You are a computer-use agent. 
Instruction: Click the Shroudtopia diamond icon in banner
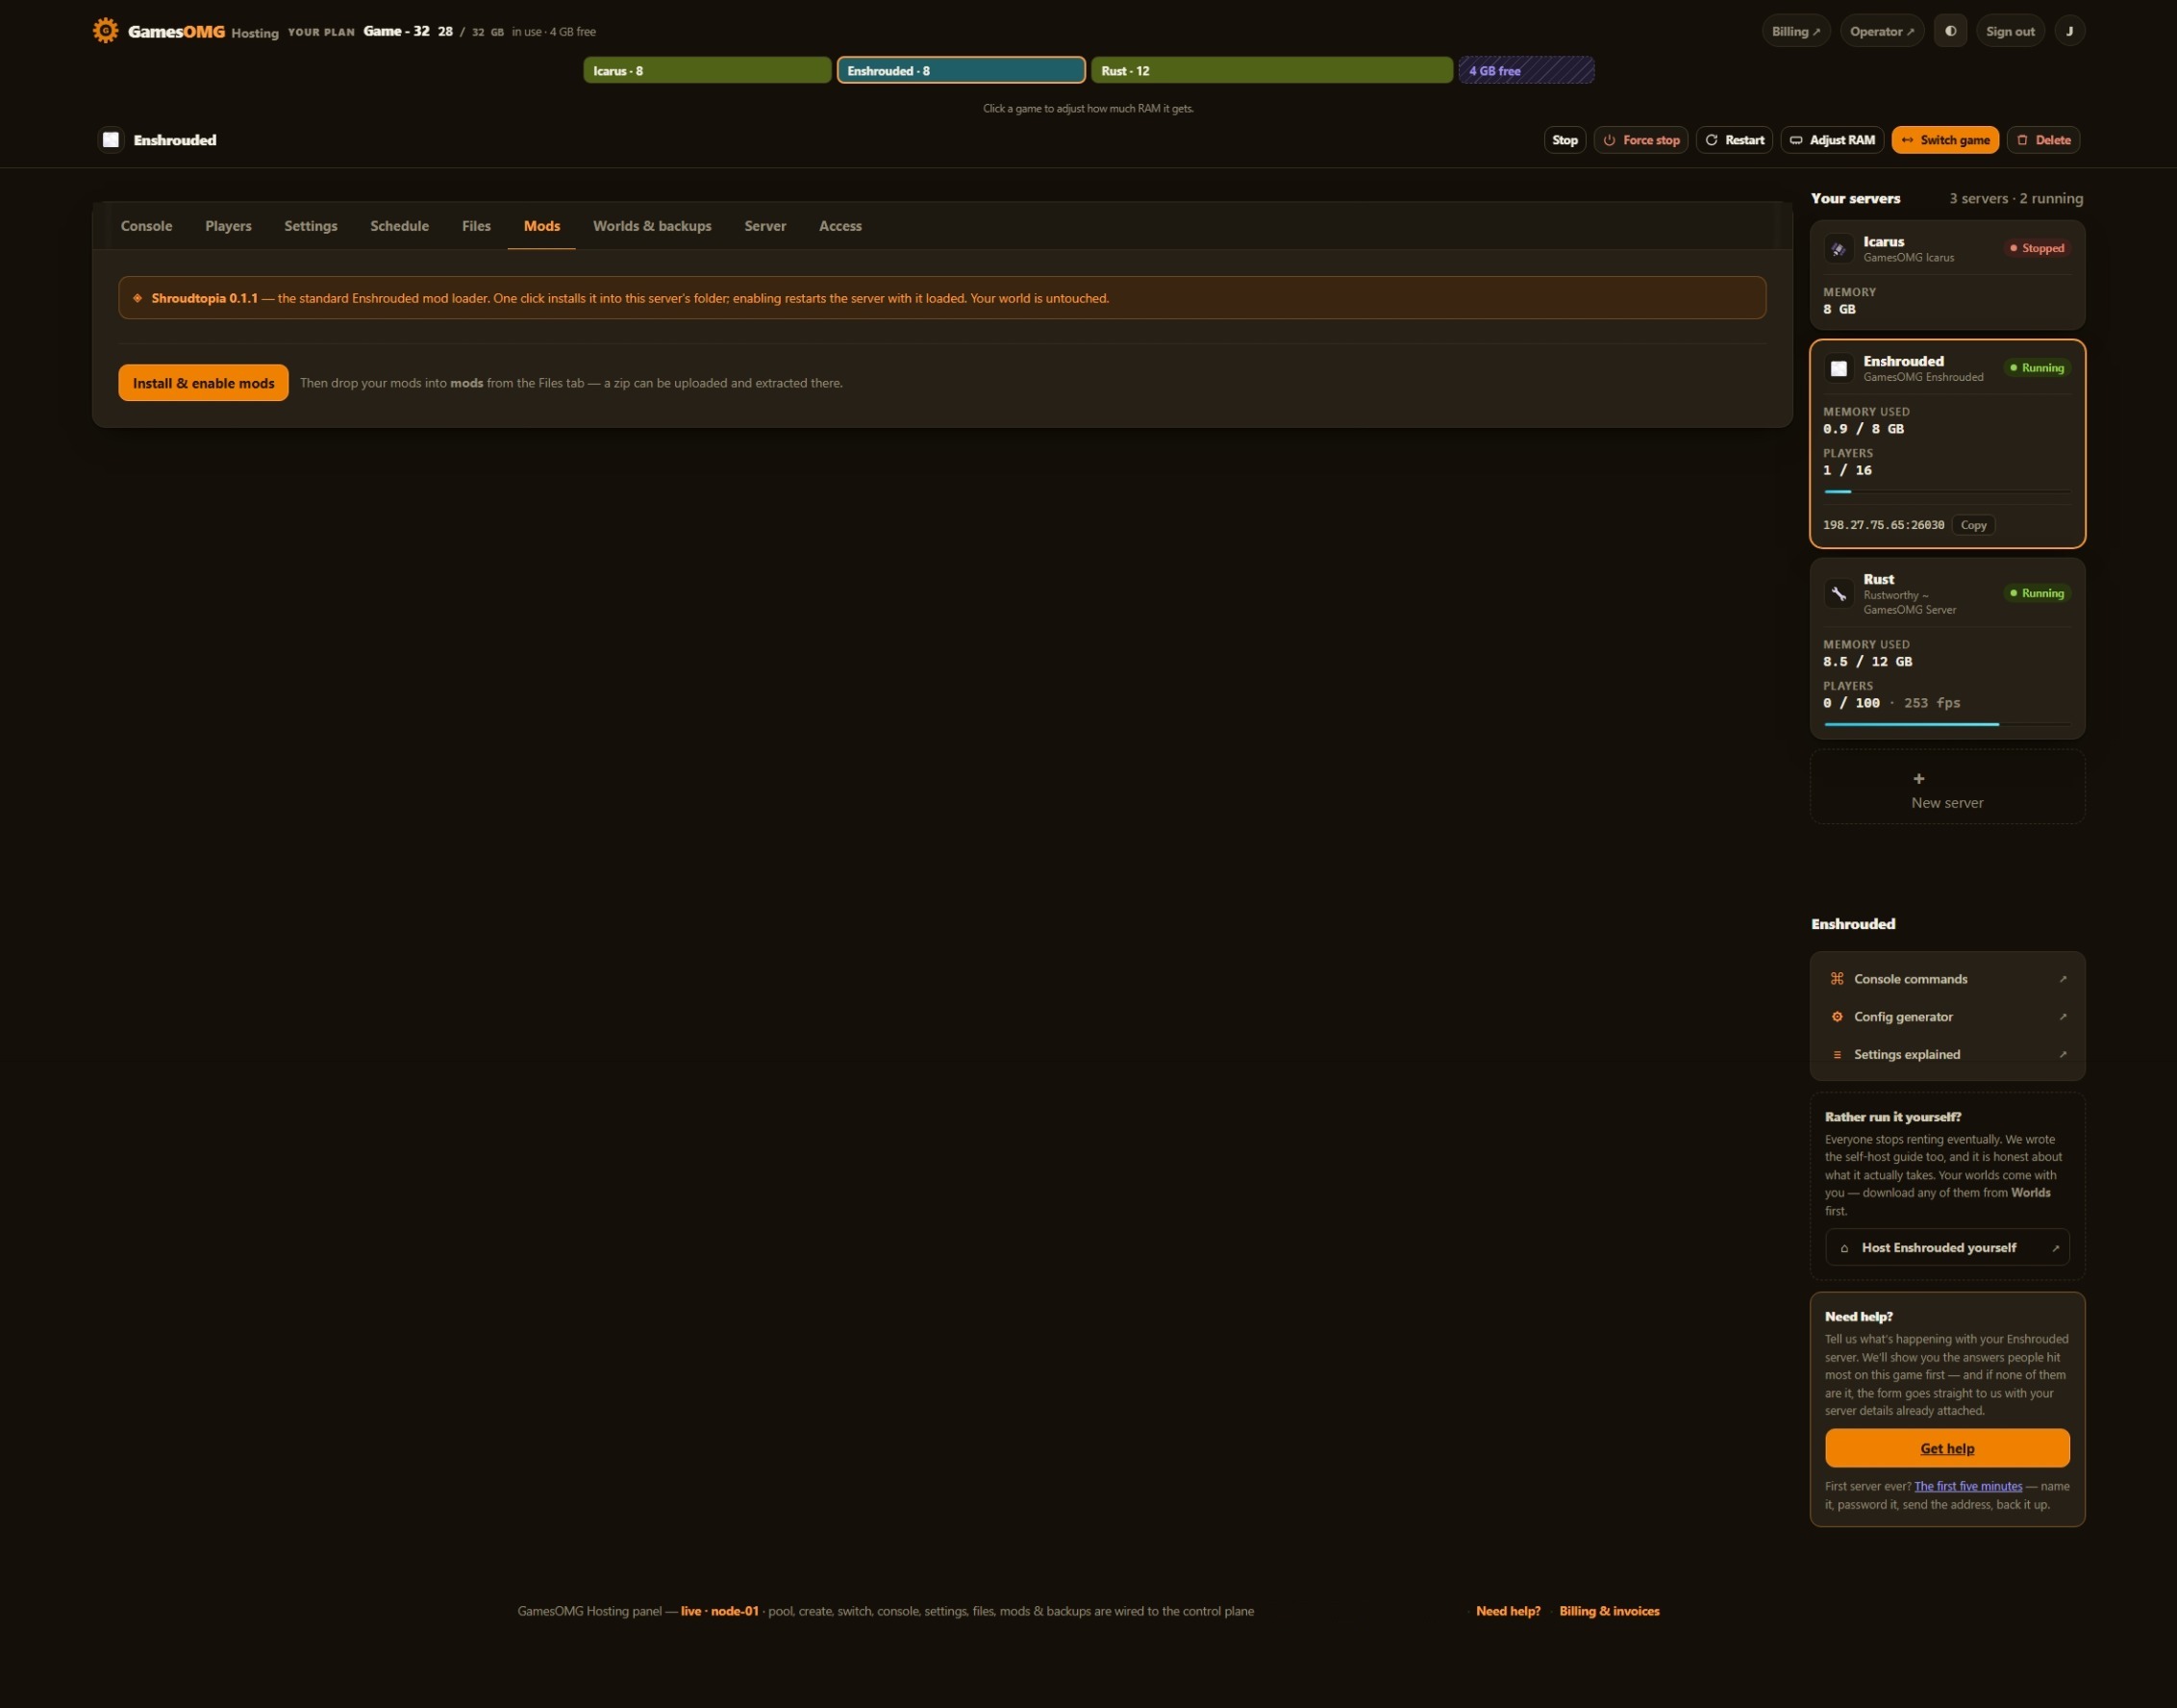click(x=138, y=298)
